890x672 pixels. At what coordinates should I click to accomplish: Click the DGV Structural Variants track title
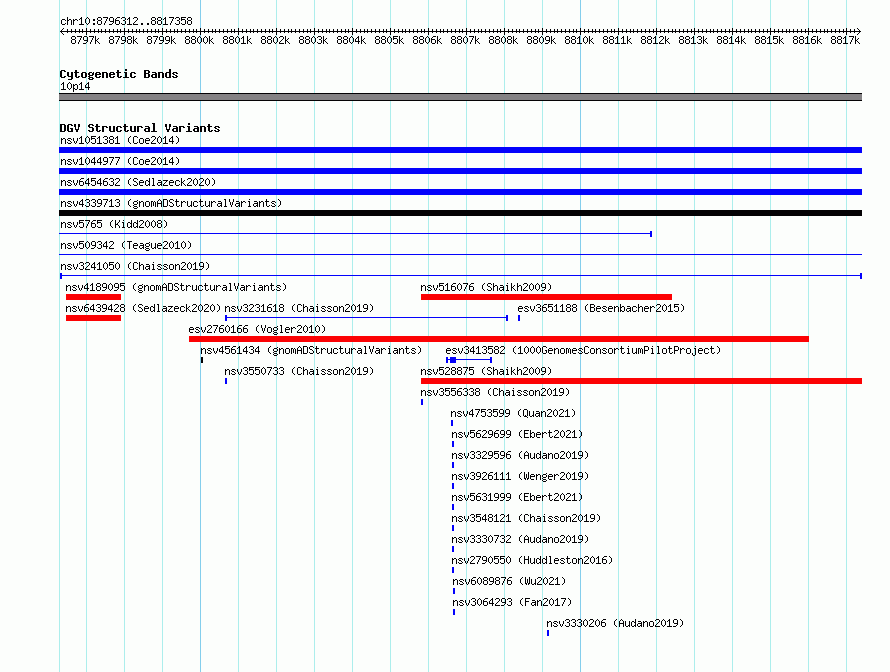tap(140, 128)
